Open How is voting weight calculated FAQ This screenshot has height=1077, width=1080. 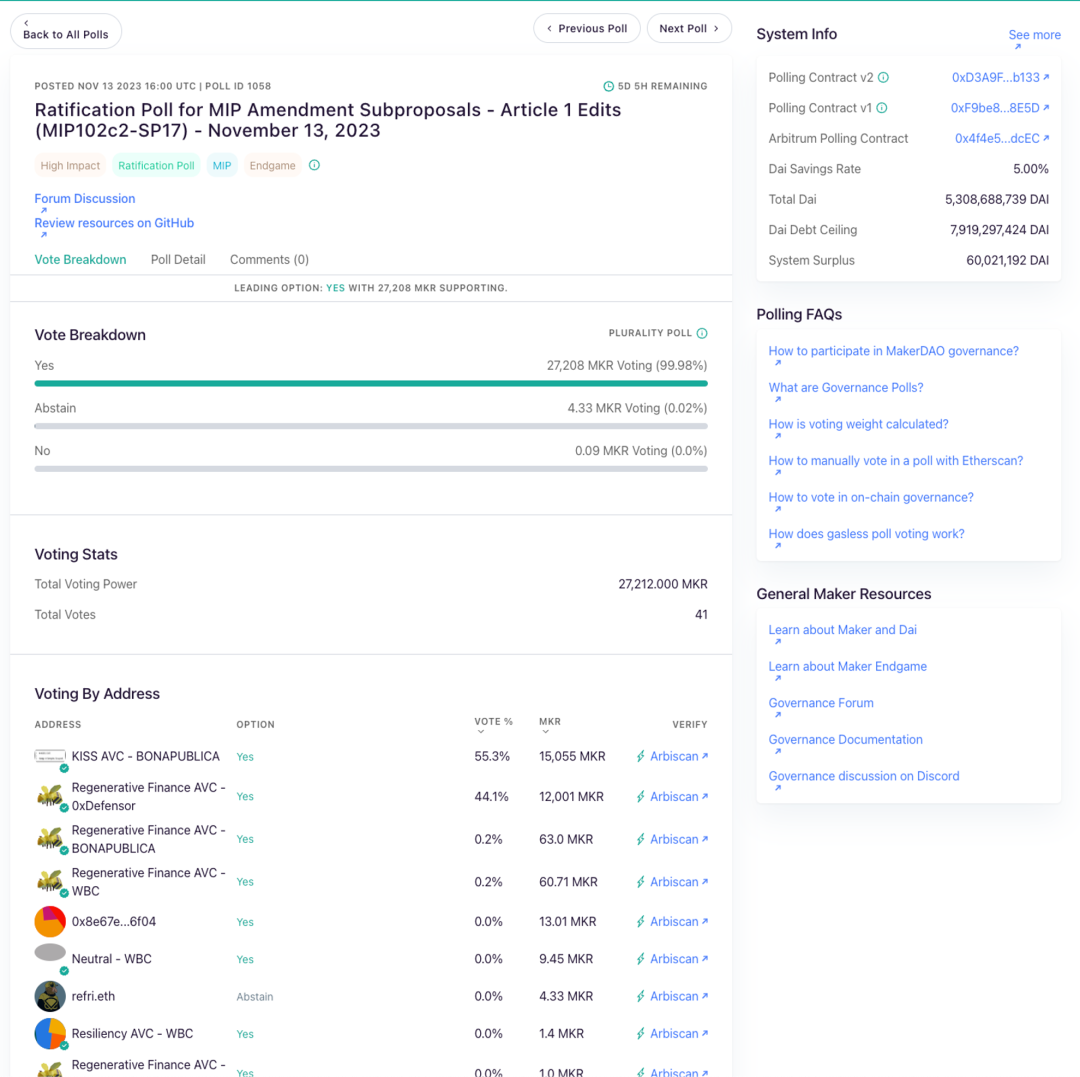858,424
